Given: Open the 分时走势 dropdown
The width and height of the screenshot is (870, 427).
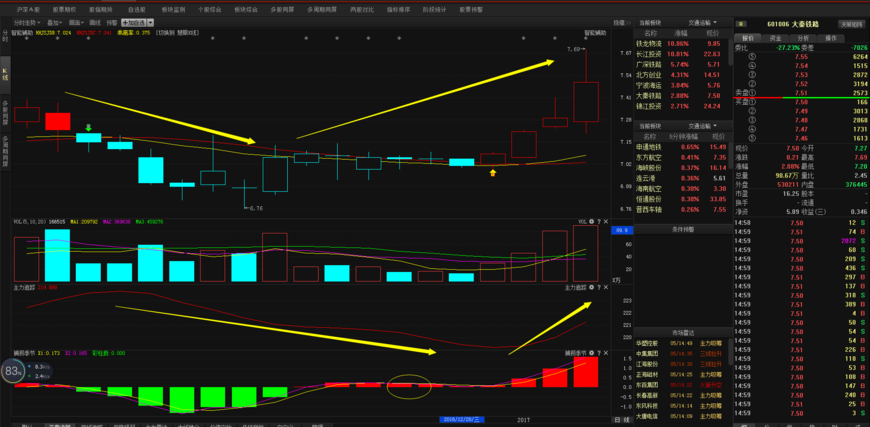Looking at the screenshot, I should point(28,23).
